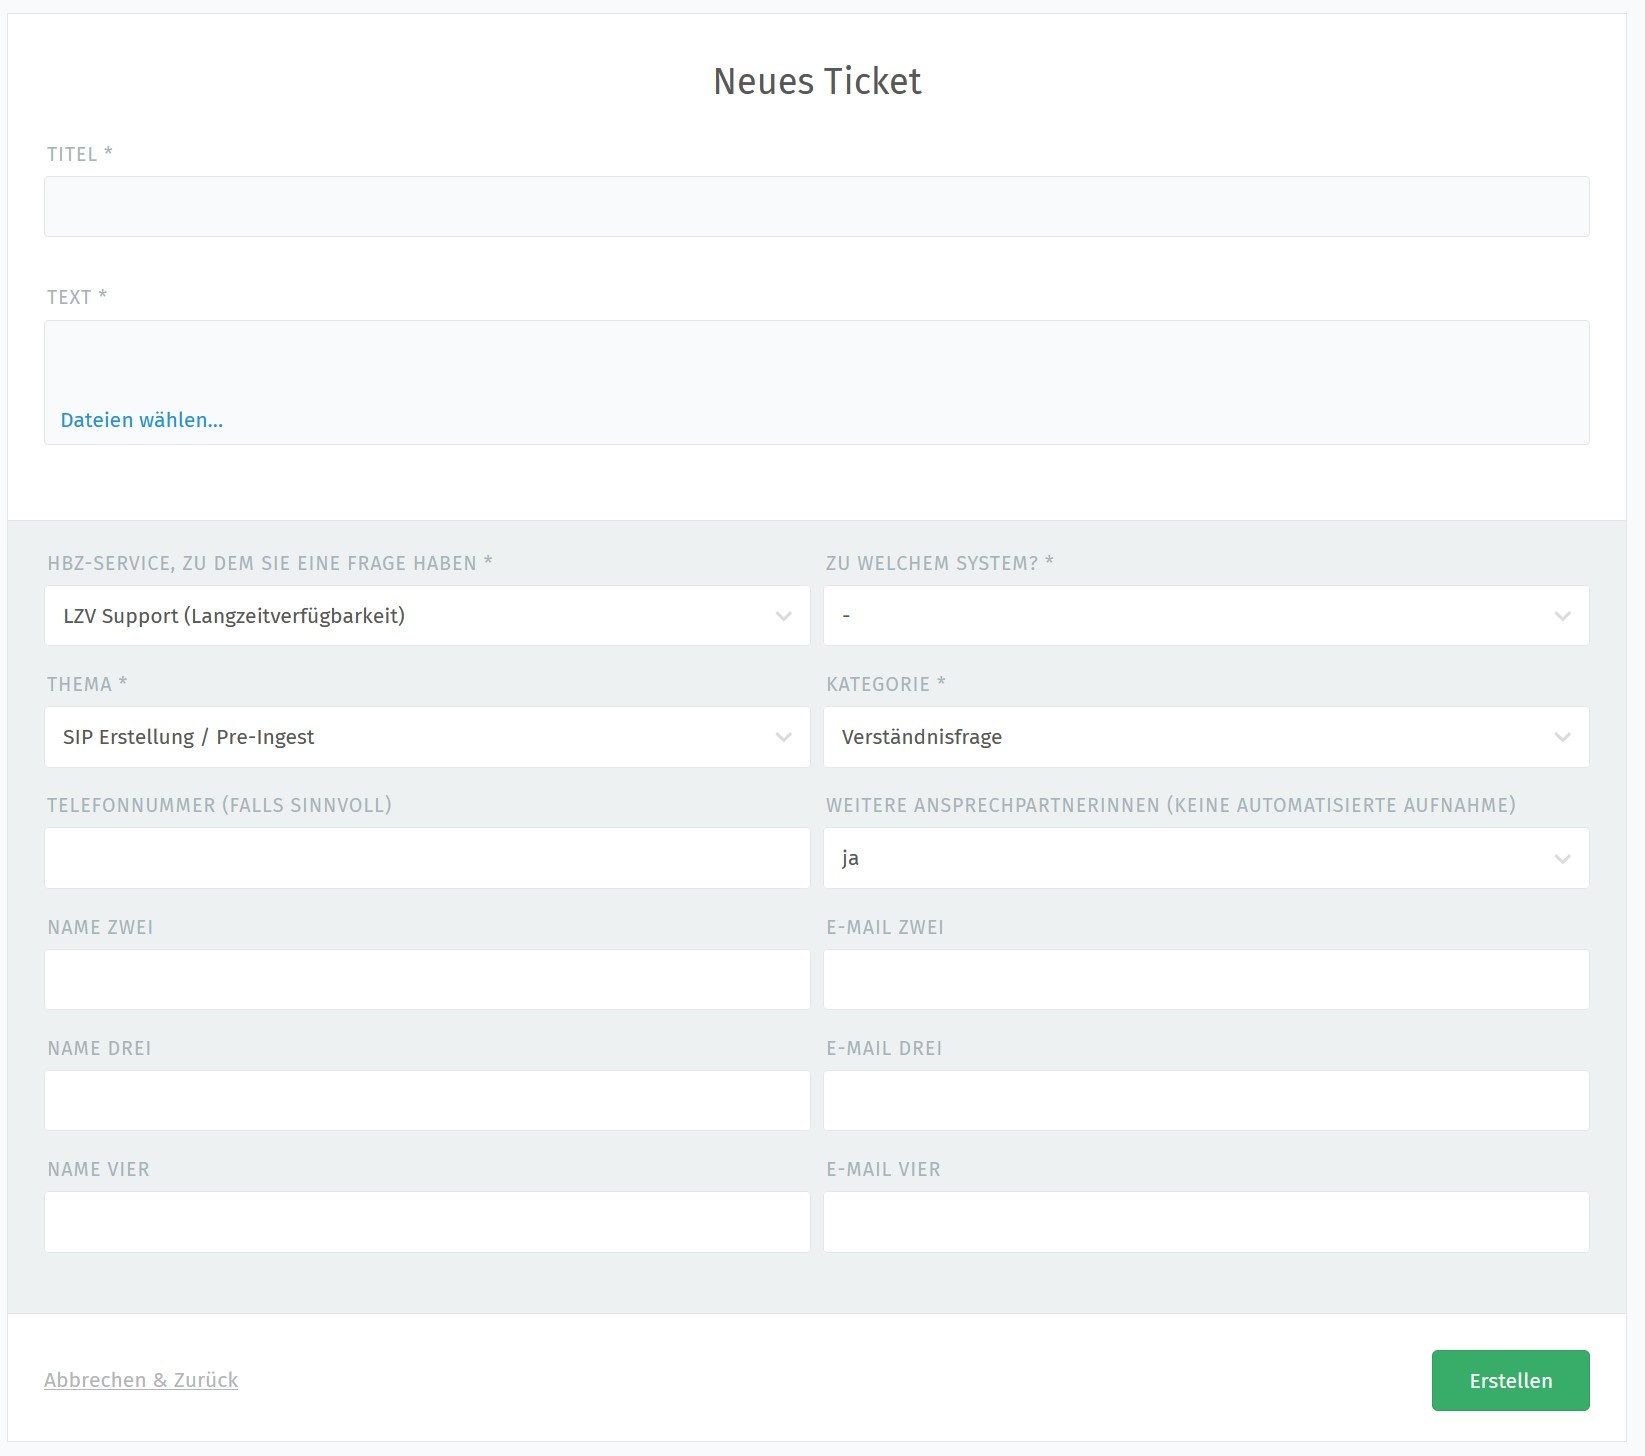
Task: Focus the Name Drei text field
Action: pos(427,1101)
